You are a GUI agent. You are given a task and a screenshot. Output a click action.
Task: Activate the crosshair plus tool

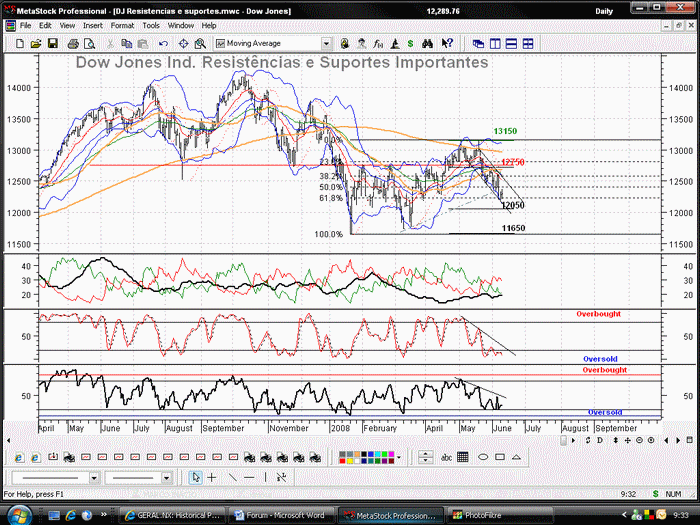click(212, 478)
